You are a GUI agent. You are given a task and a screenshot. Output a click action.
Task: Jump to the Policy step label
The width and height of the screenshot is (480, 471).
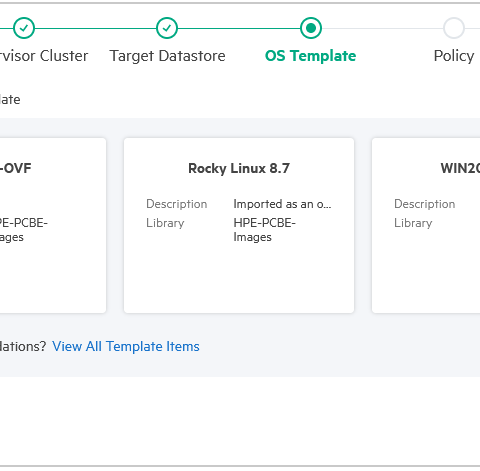pyautogui.click(x=454, y=56)
